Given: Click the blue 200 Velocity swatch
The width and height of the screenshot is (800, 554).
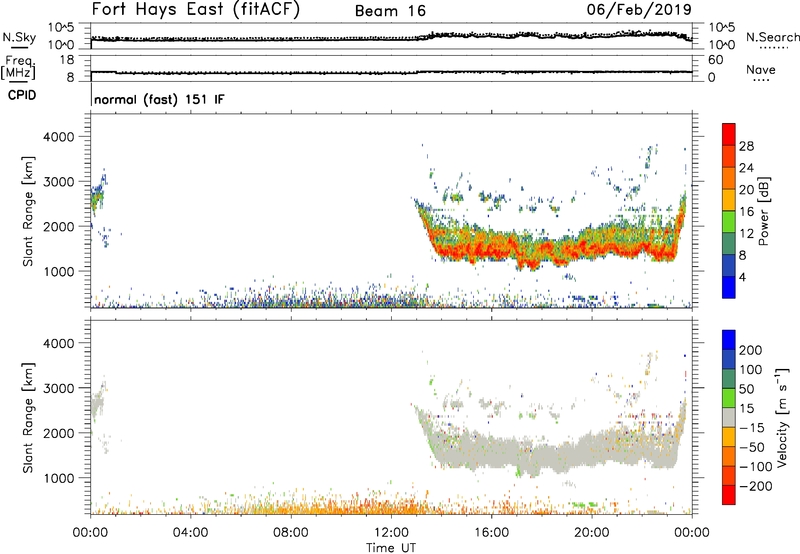Looking at the screenshot, I should pyautogui.click(x=729, y=340).
